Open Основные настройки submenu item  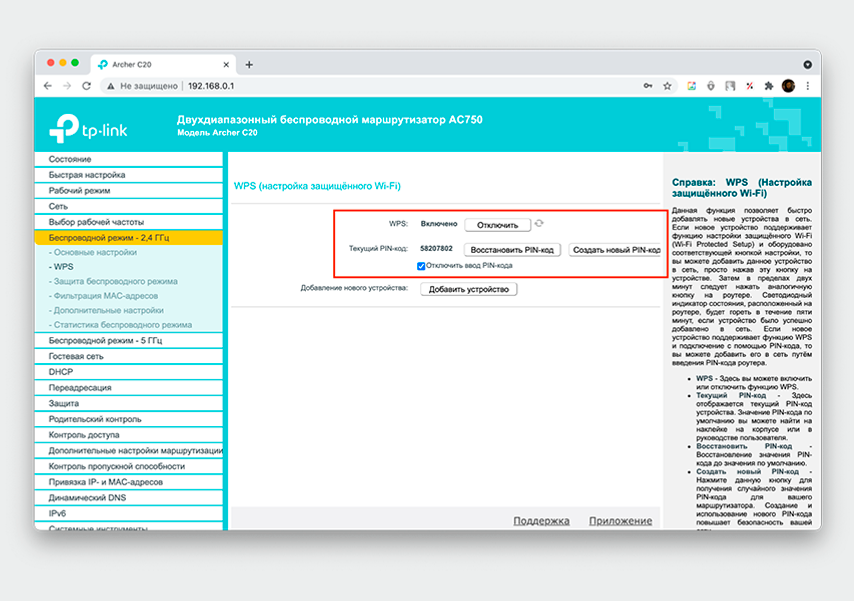[95, 252]
